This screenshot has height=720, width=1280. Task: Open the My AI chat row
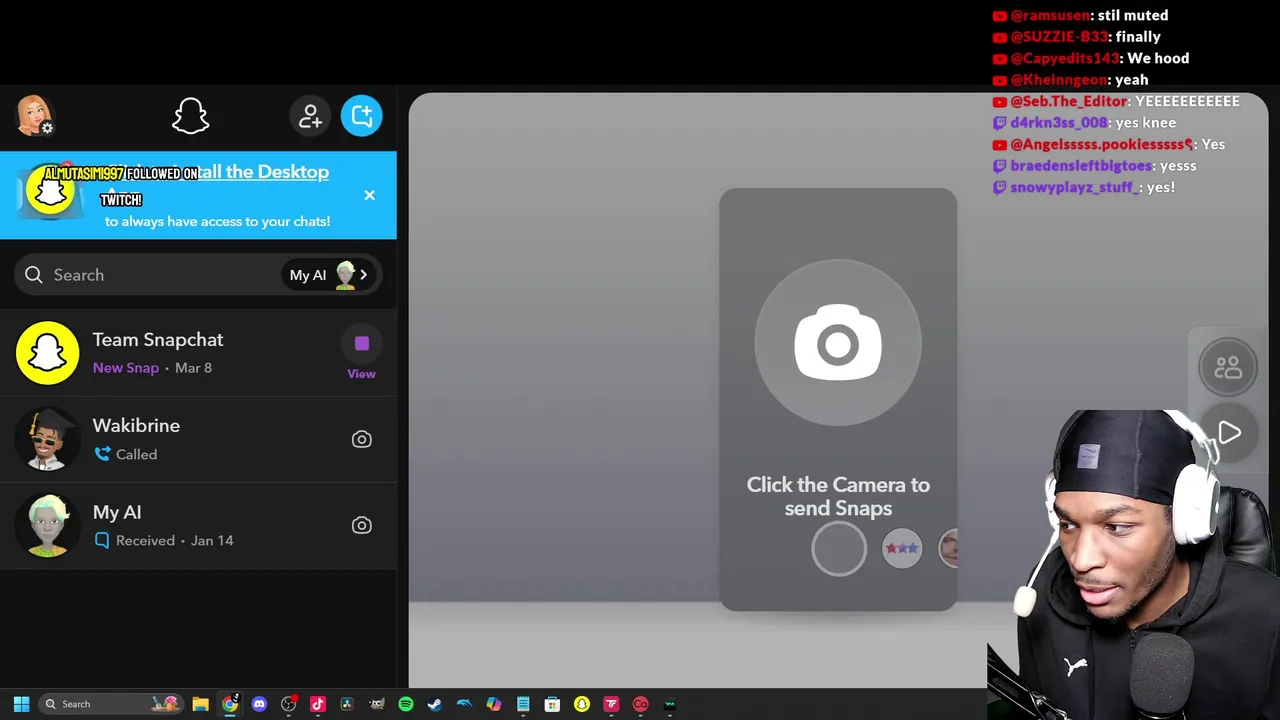[x=198, y=525]
